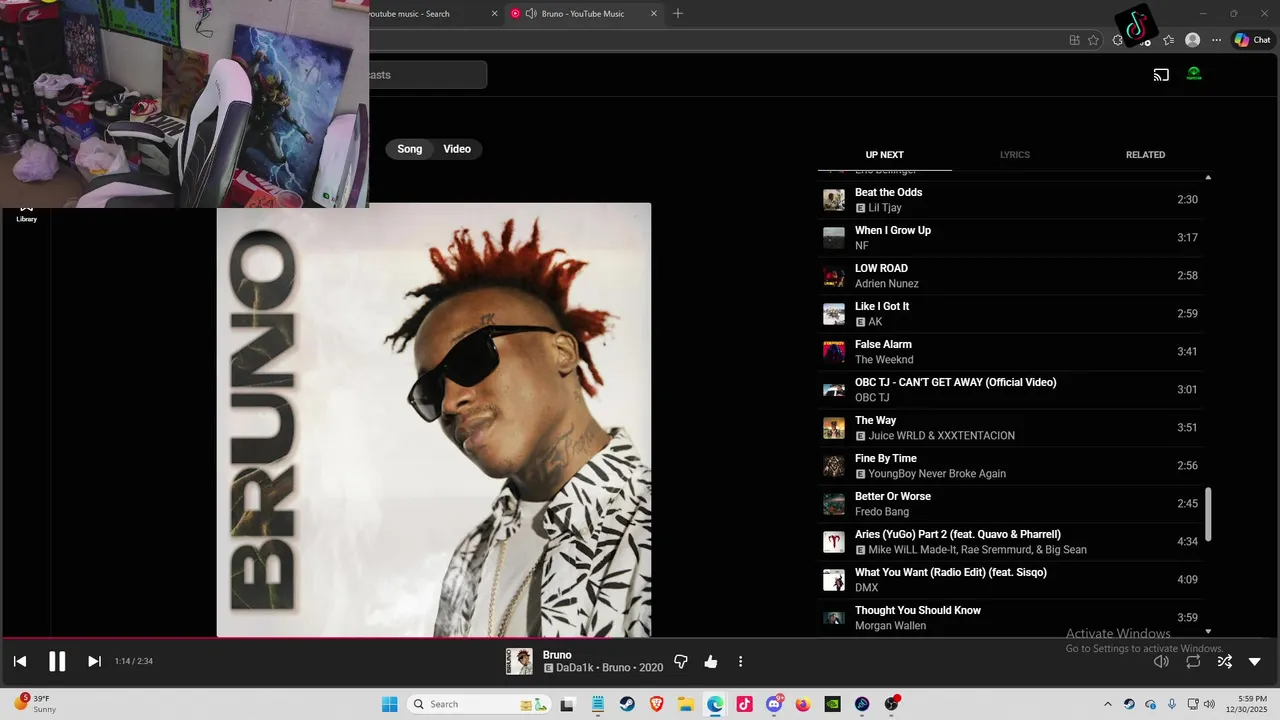Toggle shuffle in player bar
1280x720 pixels.
click(x=1224, y=661)
